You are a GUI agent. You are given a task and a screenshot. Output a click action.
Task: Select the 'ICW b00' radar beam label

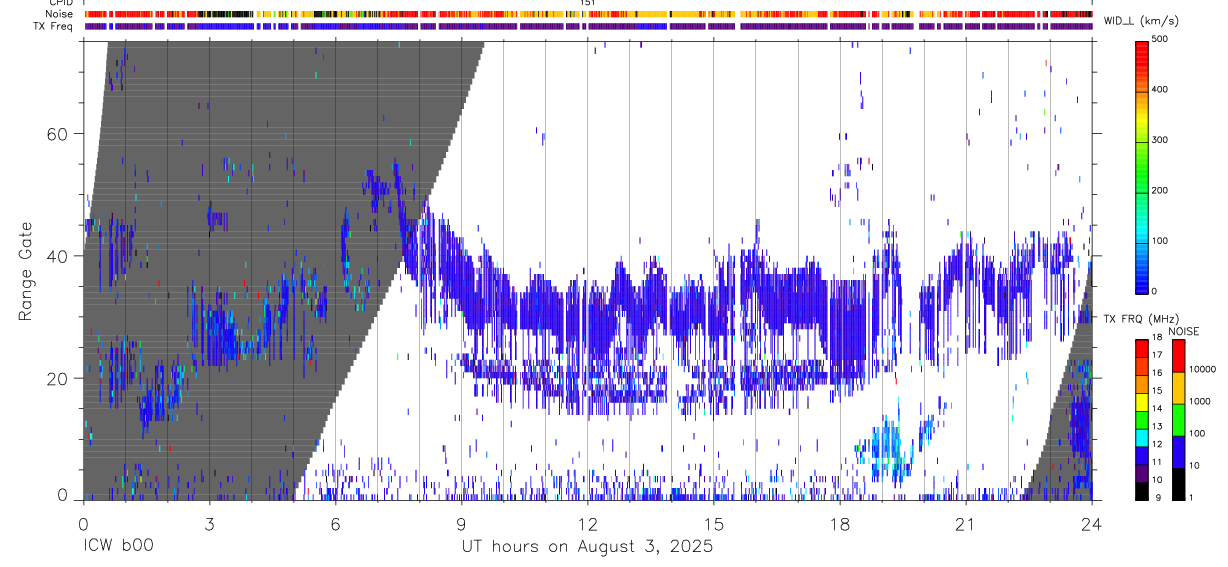coord(118,547)
